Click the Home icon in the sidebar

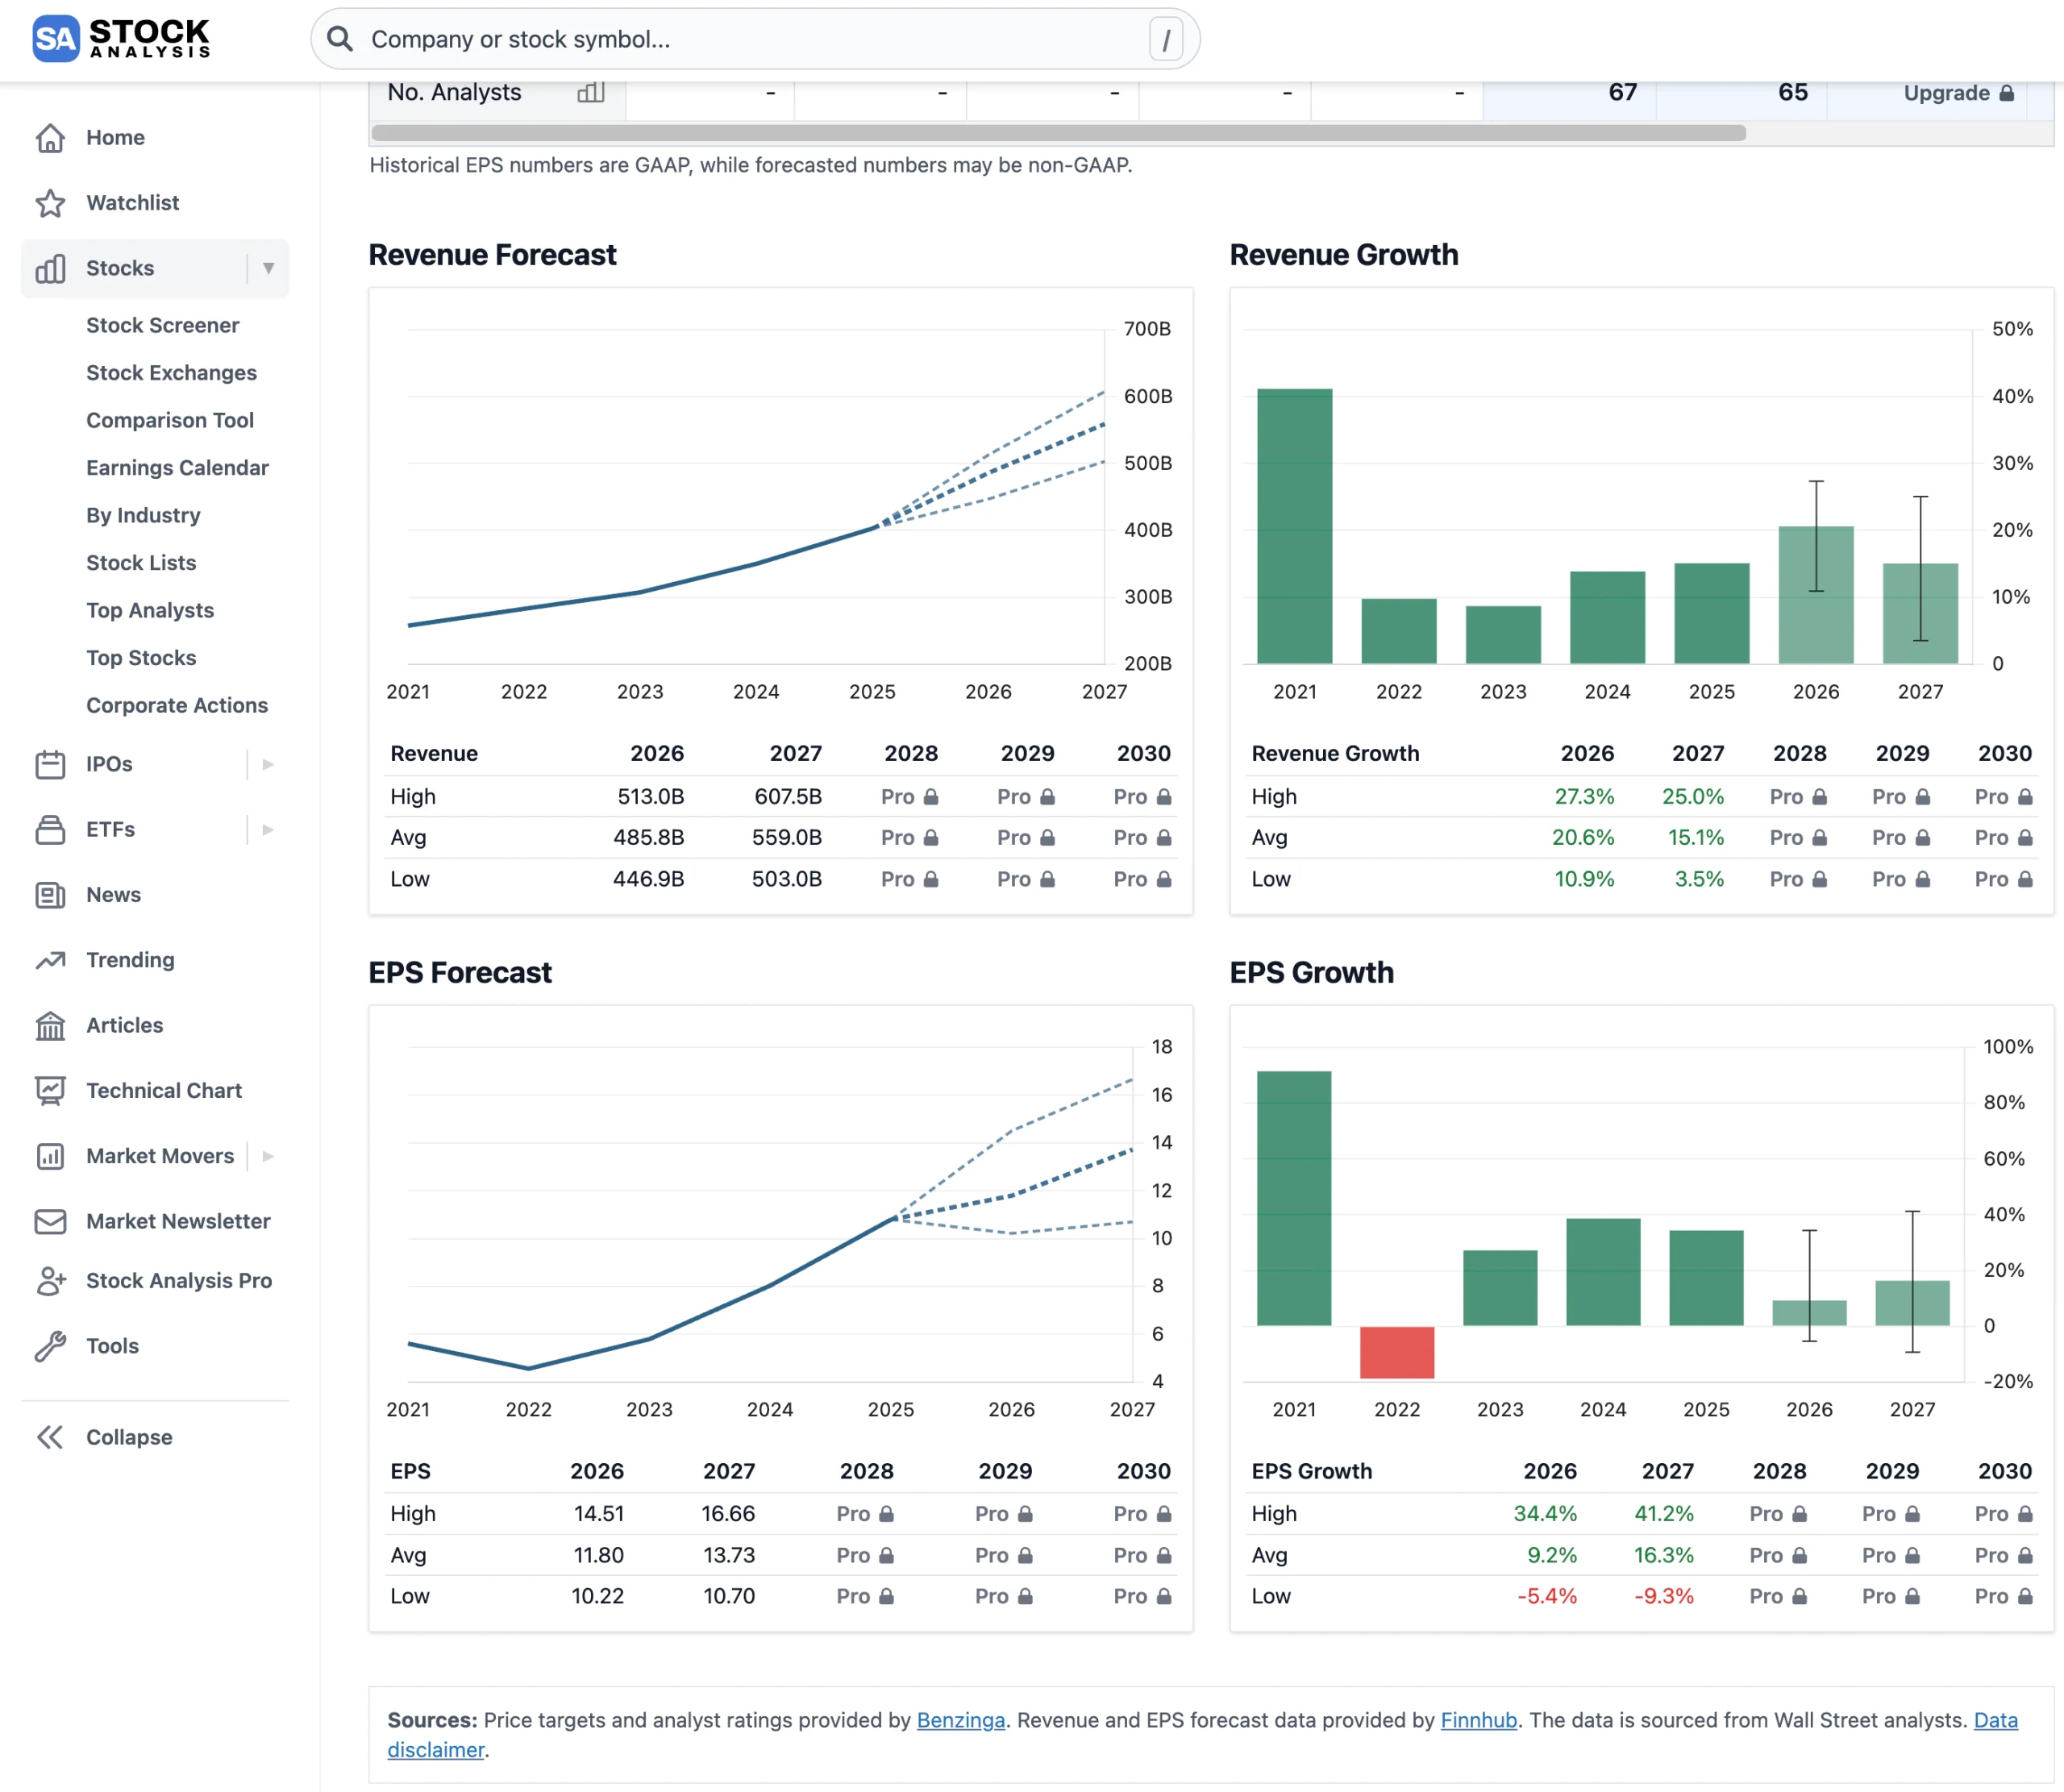(52, 137)
